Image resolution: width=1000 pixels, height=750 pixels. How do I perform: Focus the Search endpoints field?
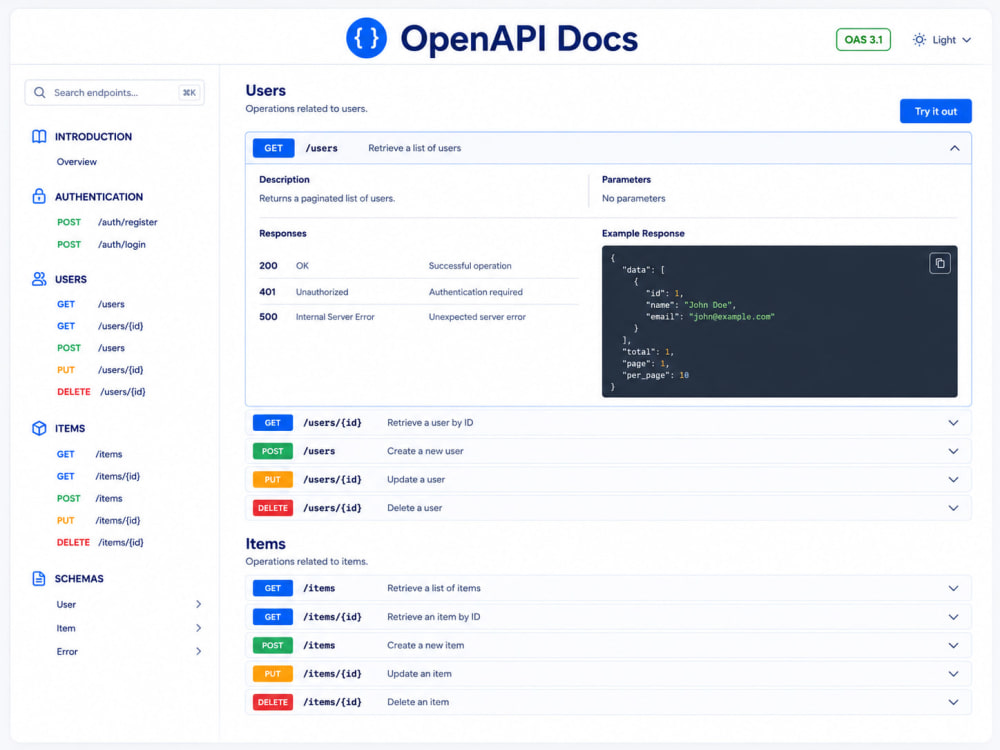[115, 92]
